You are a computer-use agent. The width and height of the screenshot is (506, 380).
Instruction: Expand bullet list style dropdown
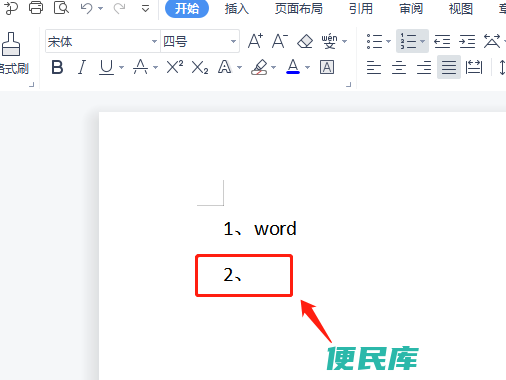tap(388, 42)
